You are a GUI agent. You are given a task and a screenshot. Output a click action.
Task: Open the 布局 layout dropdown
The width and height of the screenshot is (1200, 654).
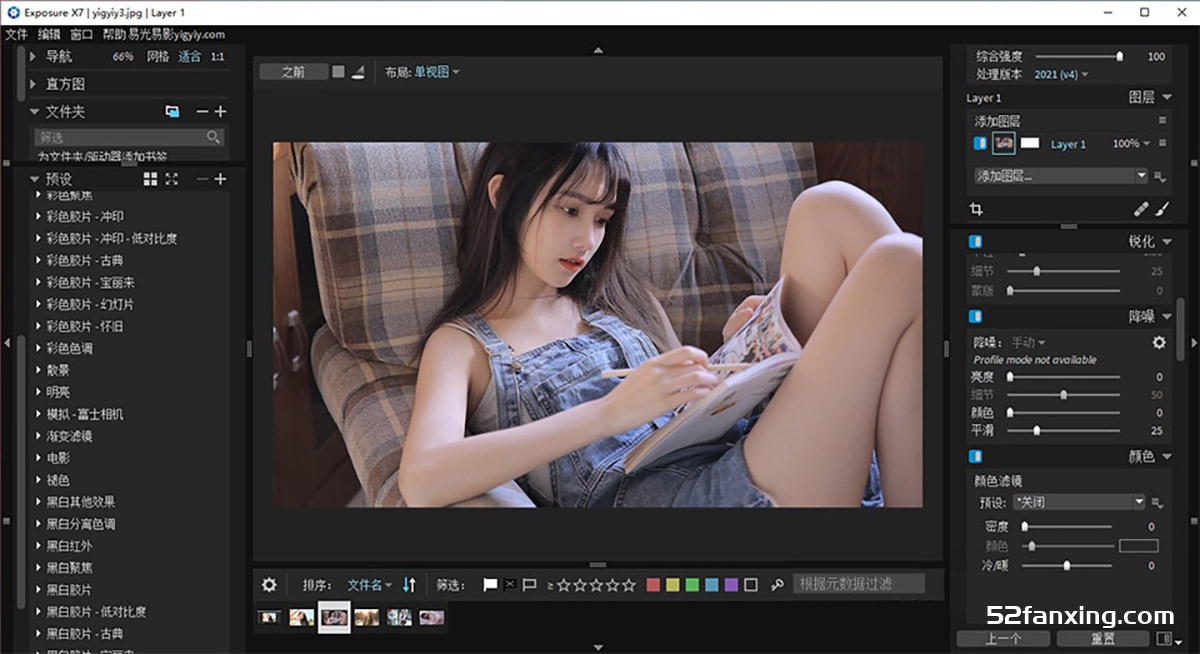tap(437, 72)
